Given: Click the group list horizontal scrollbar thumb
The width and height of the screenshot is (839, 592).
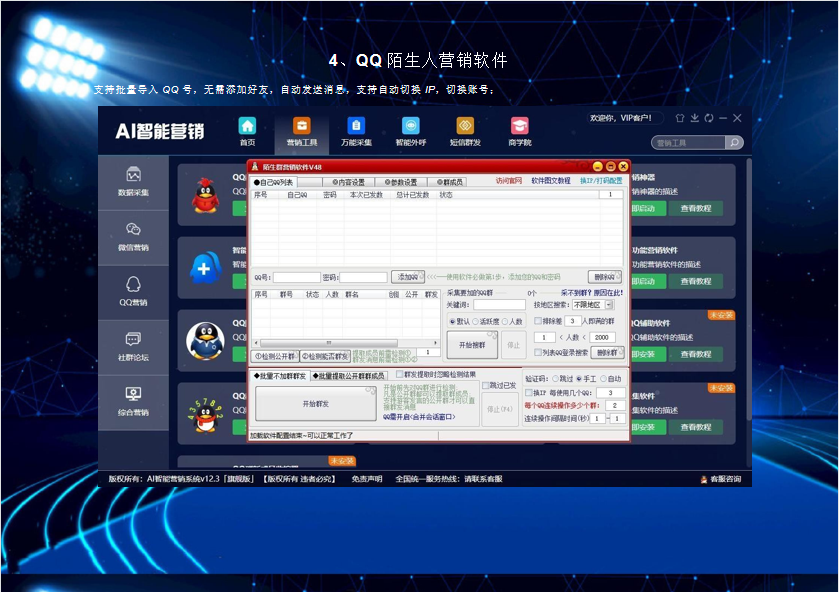Looking at the screenshot, I should [329, 343].
